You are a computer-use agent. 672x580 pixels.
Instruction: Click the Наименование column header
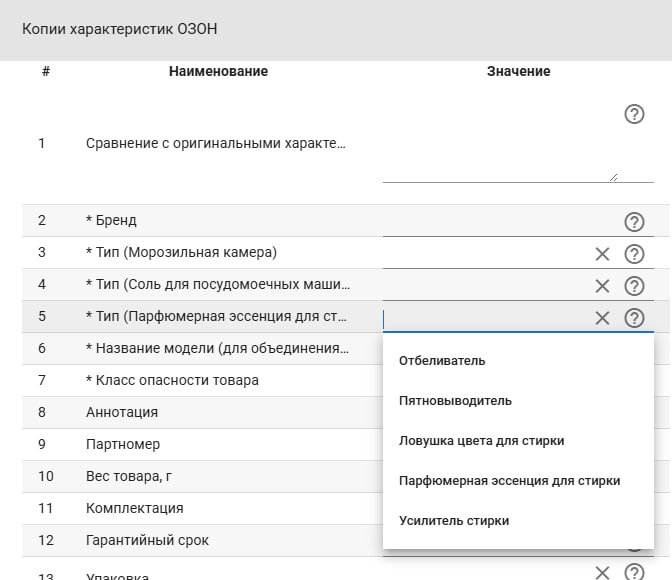pos(218,71)
